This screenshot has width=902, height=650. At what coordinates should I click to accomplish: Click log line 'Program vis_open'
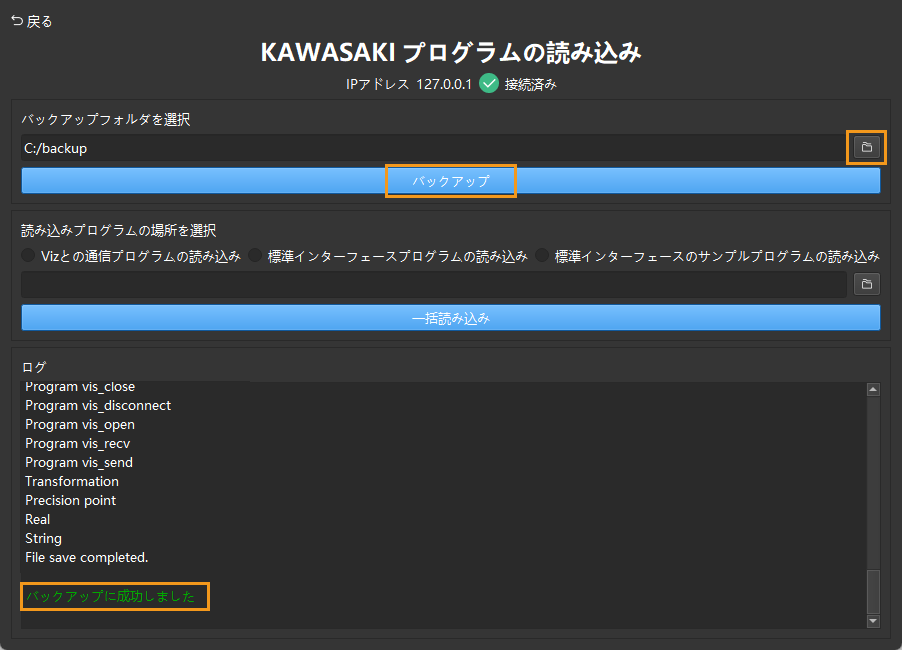click(x=80, y=425)
